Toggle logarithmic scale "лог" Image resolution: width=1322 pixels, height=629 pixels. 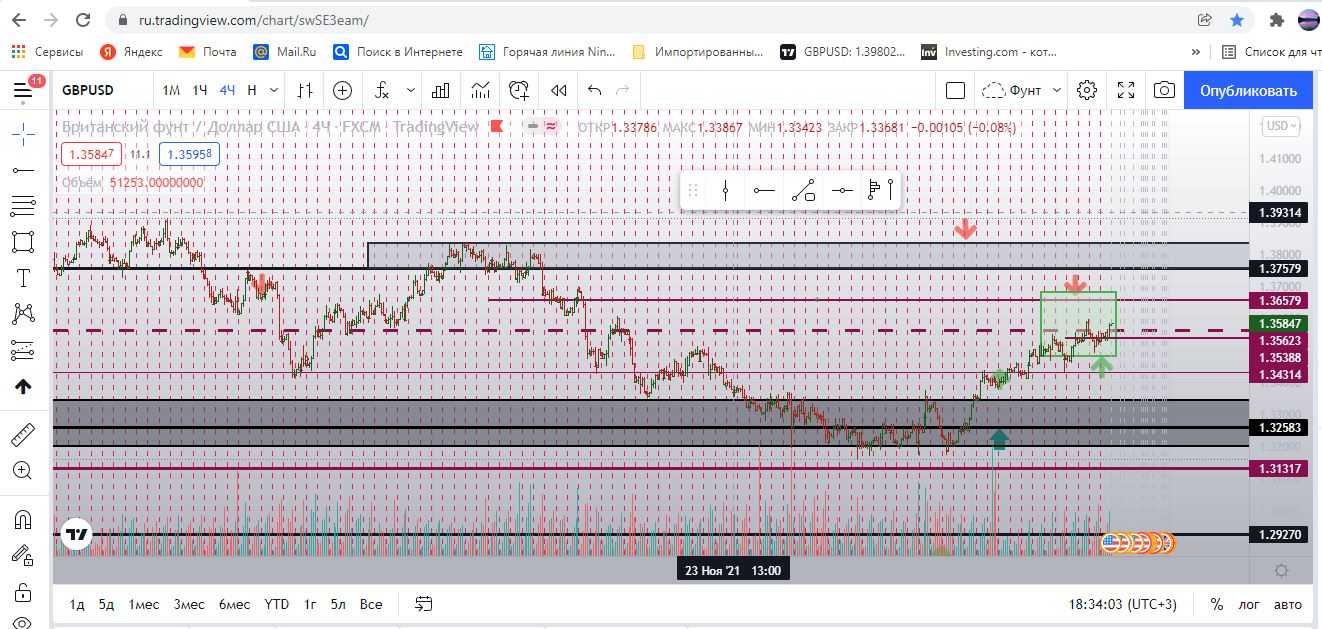tap(1249, 604)
